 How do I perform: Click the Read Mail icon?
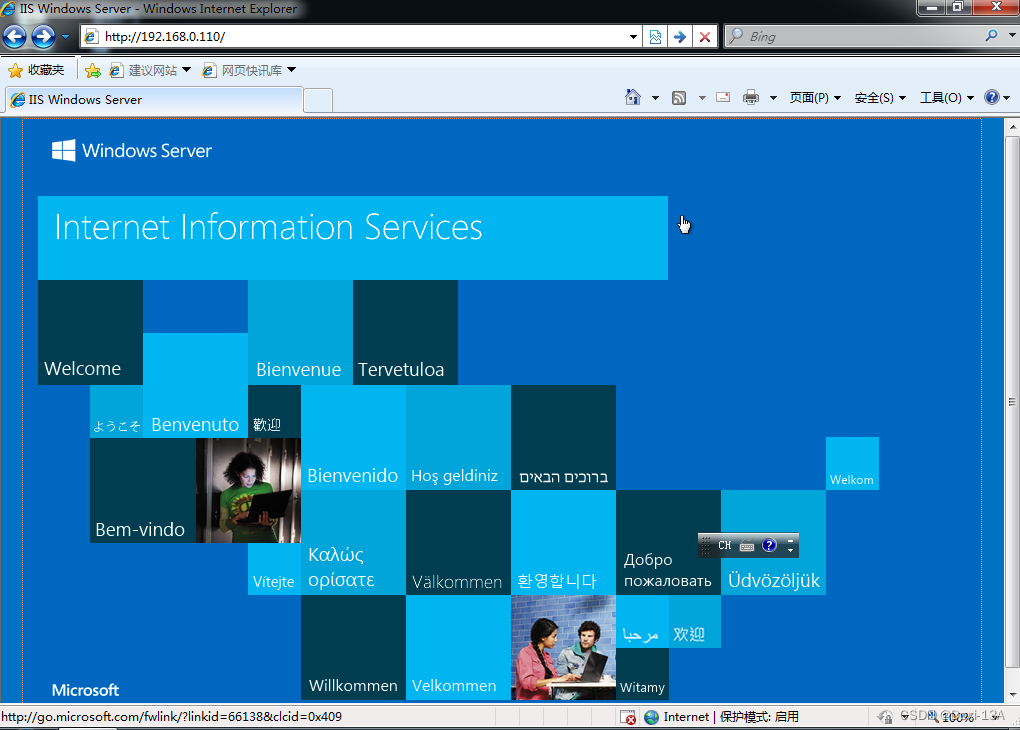coord(723,98)
